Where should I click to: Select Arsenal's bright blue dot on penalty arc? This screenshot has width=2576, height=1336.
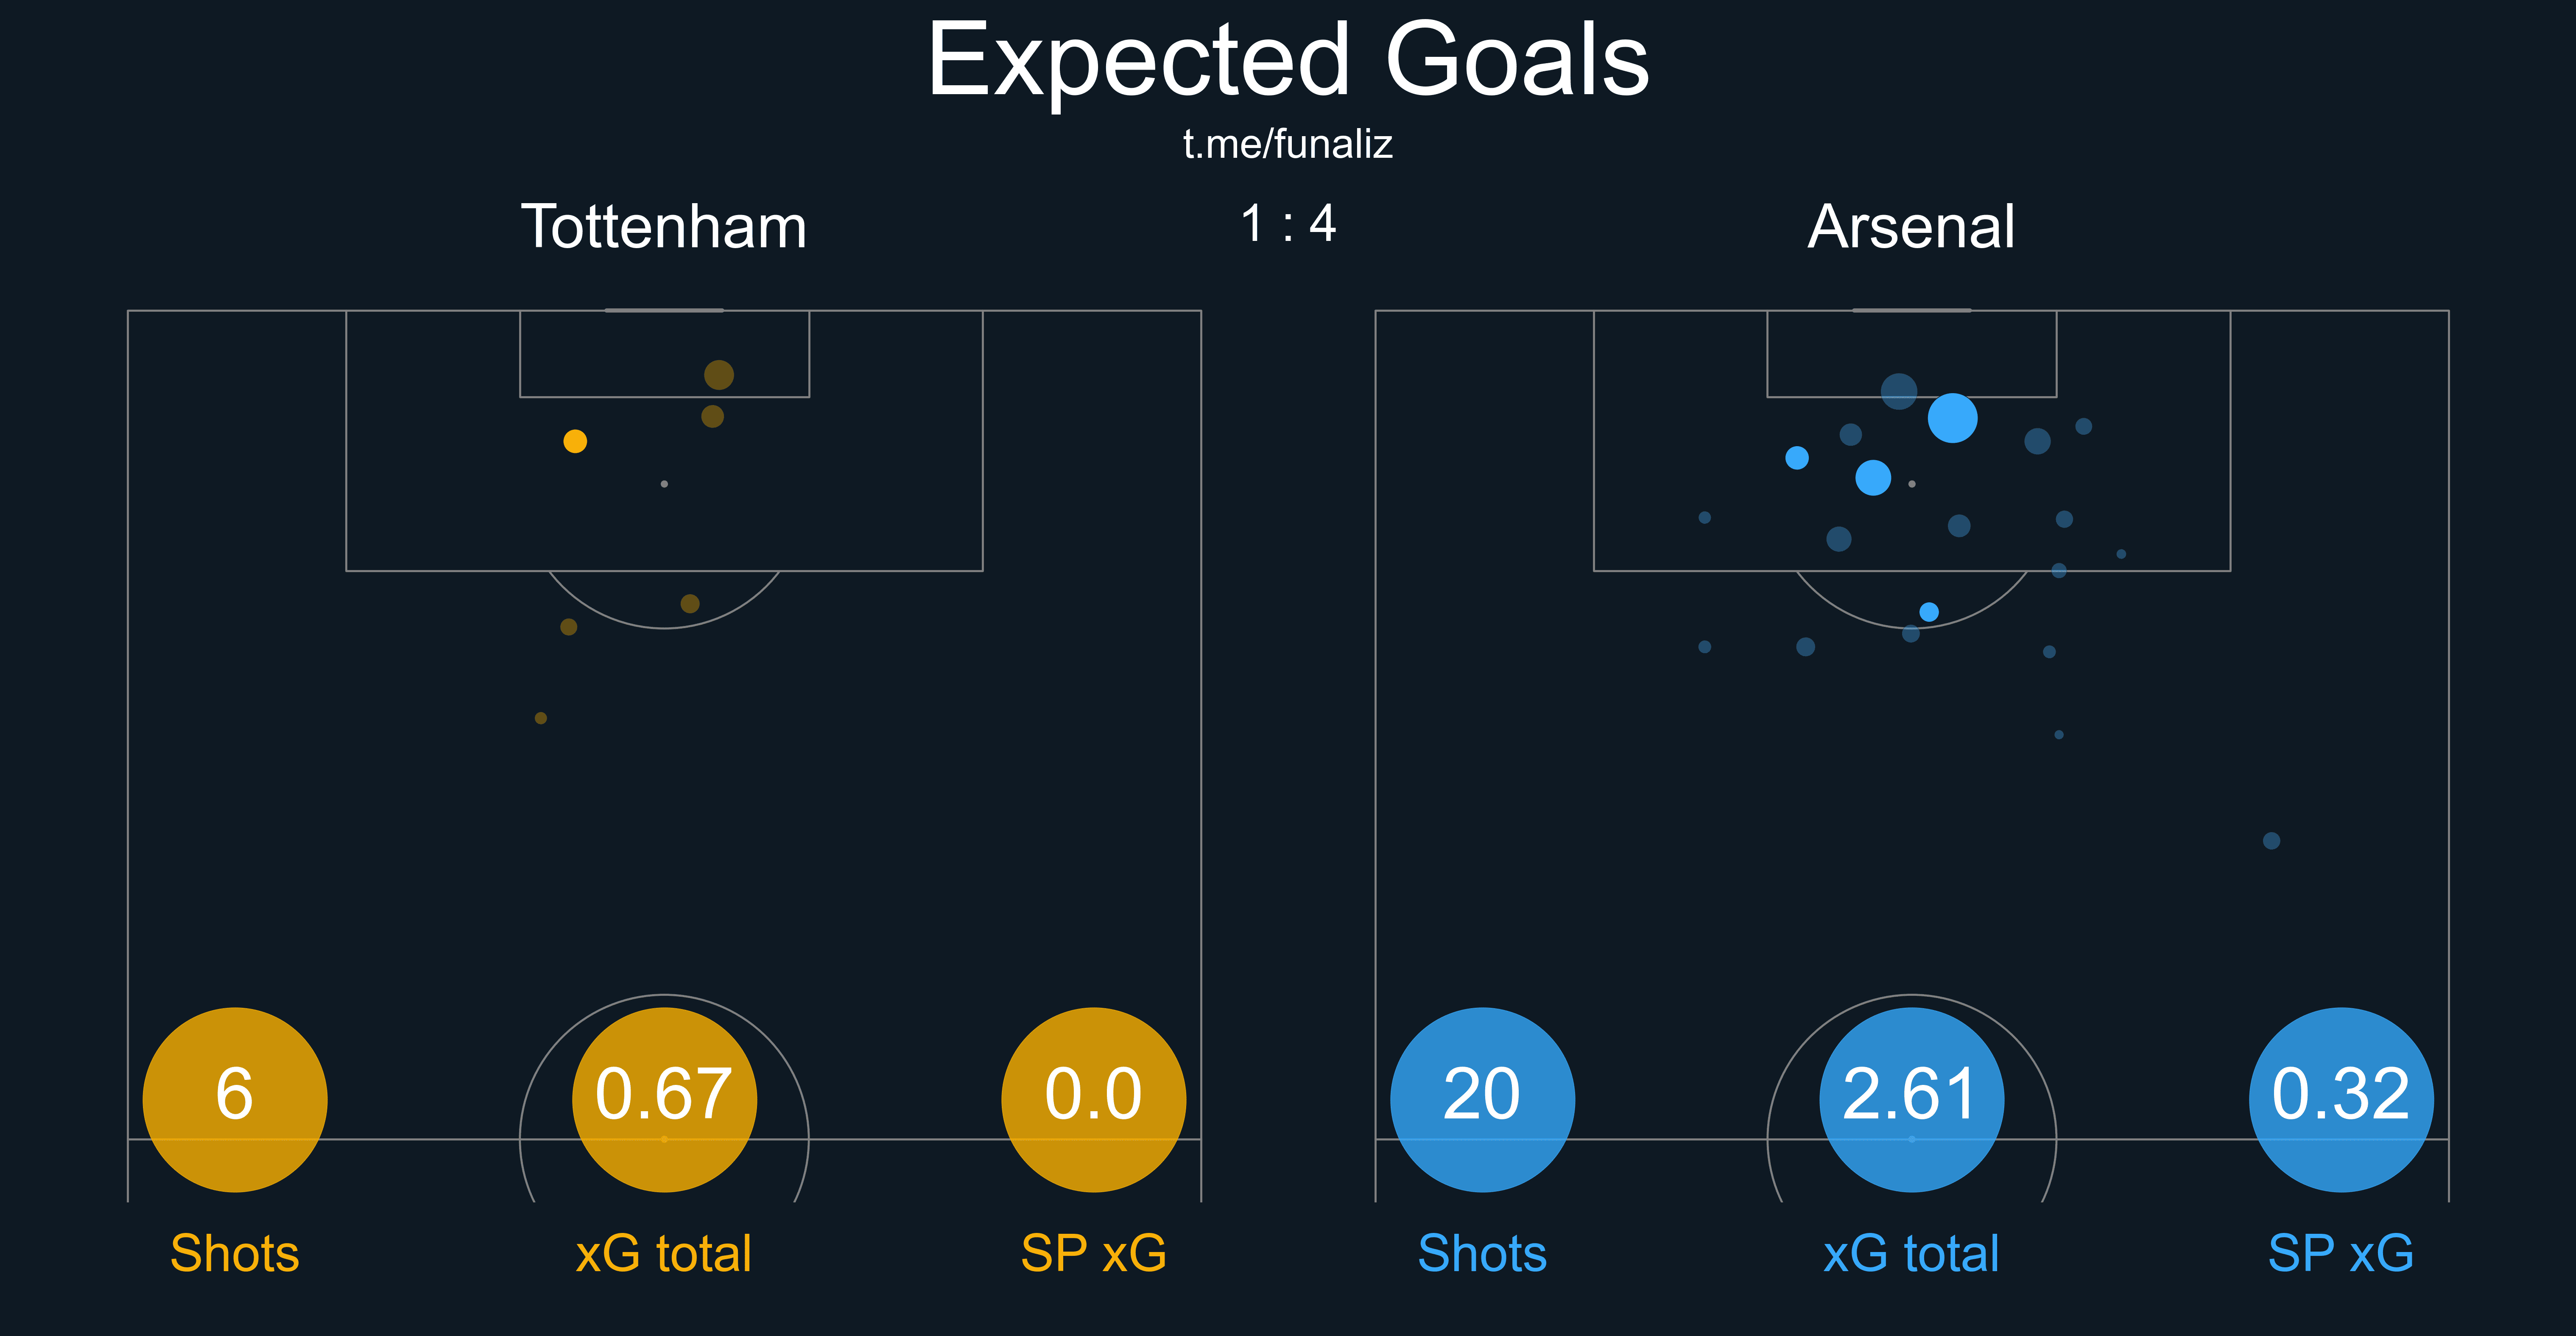1929,612
